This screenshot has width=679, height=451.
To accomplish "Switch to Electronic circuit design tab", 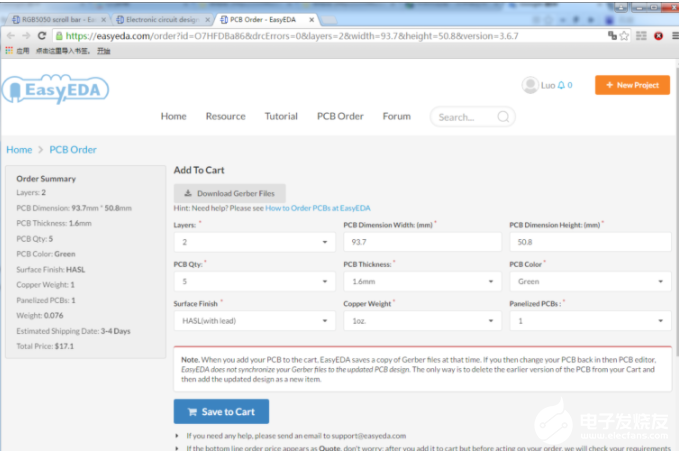I will [162, 19].
